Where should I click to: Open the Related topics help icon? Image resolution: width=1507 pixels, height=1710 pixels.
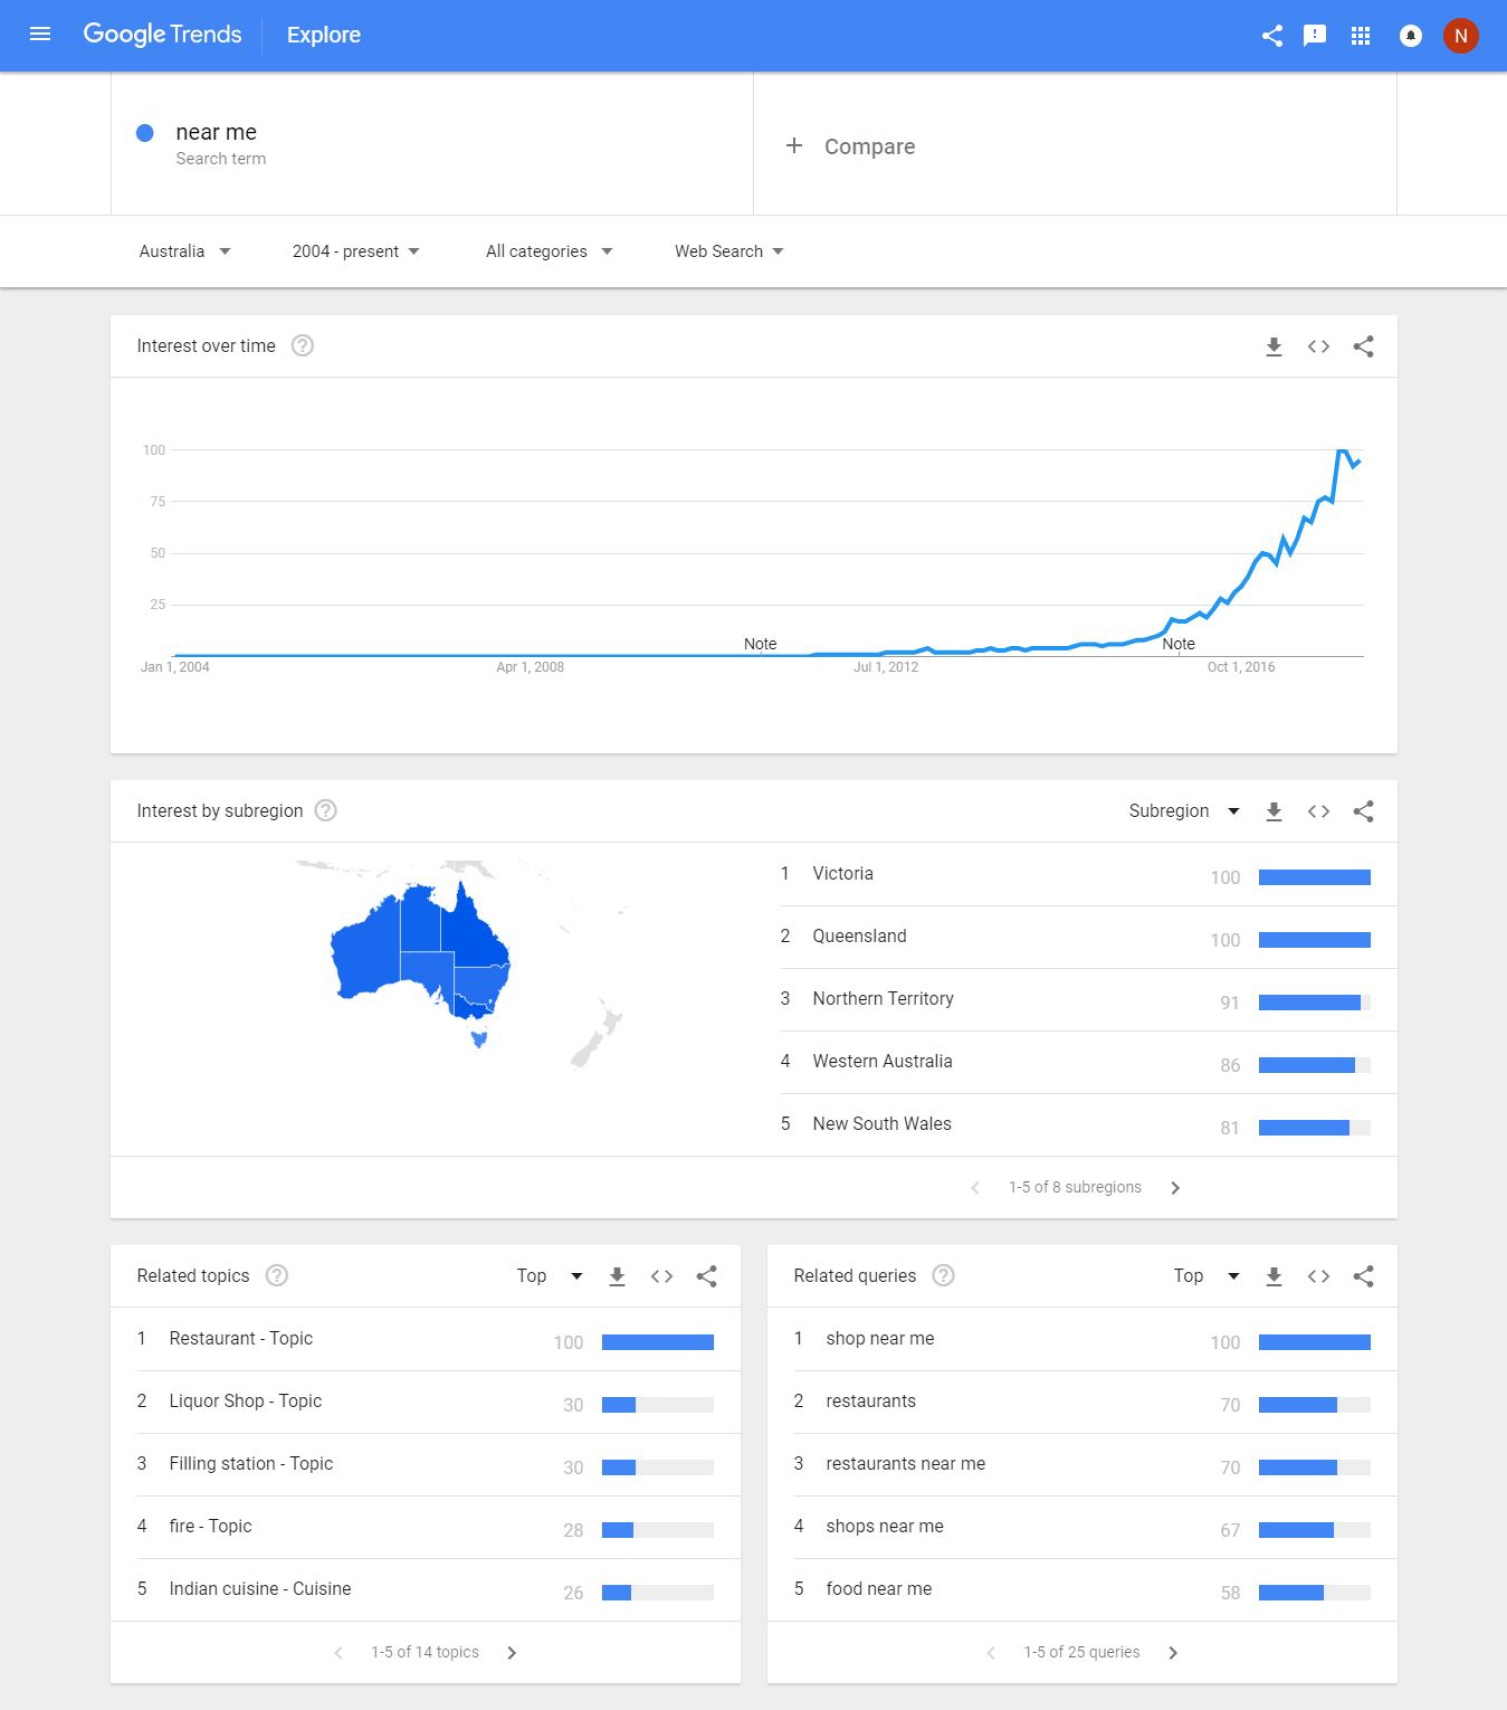point(277,1276)
